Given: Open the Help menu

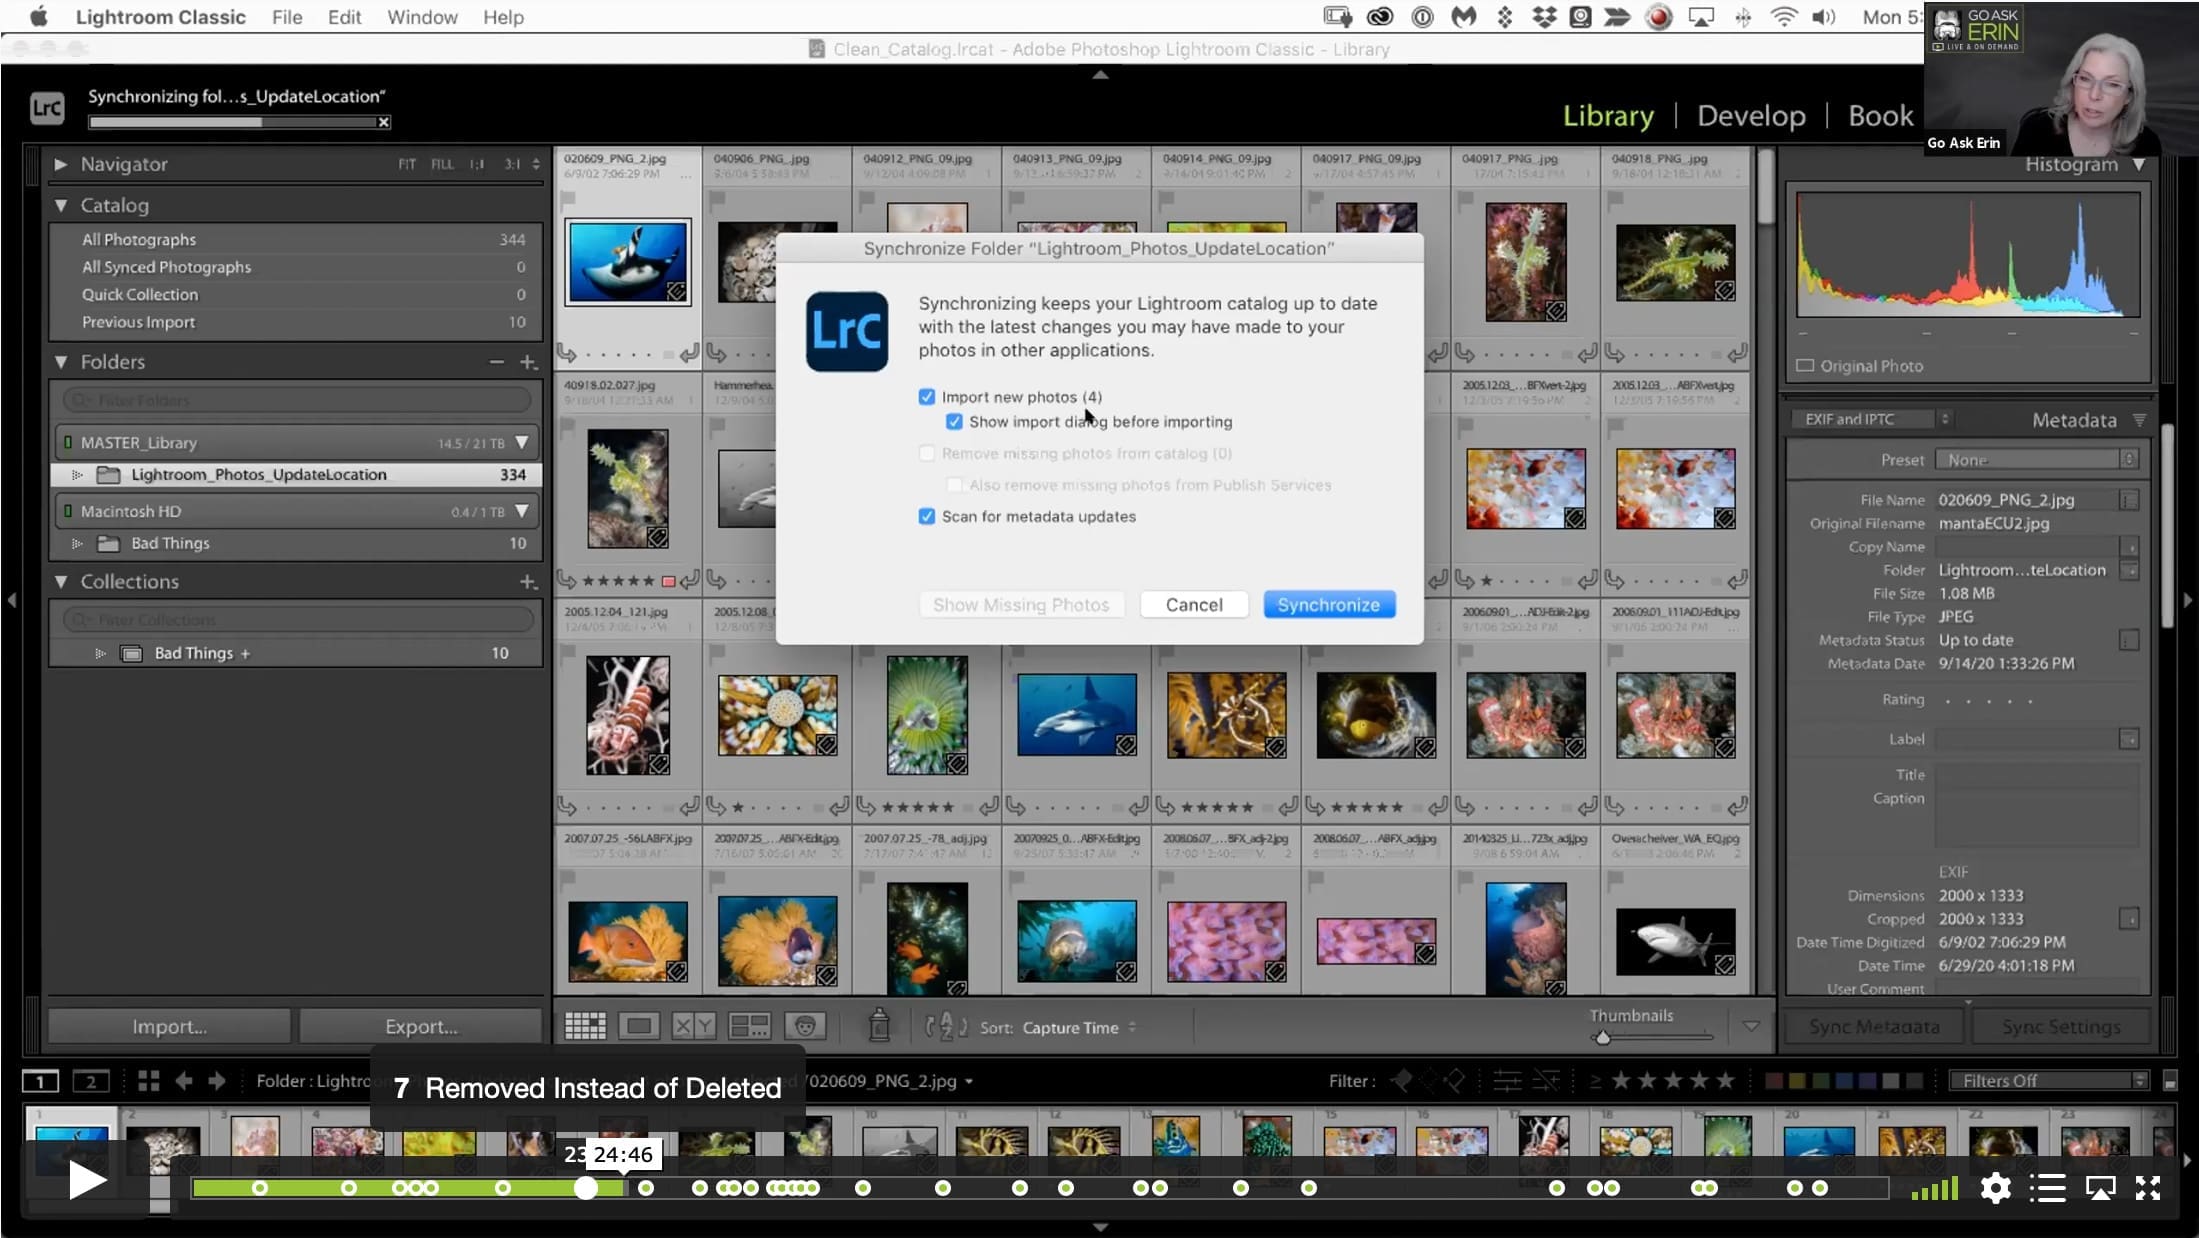Looking at the screenshot, I should (x=503, y=17).
